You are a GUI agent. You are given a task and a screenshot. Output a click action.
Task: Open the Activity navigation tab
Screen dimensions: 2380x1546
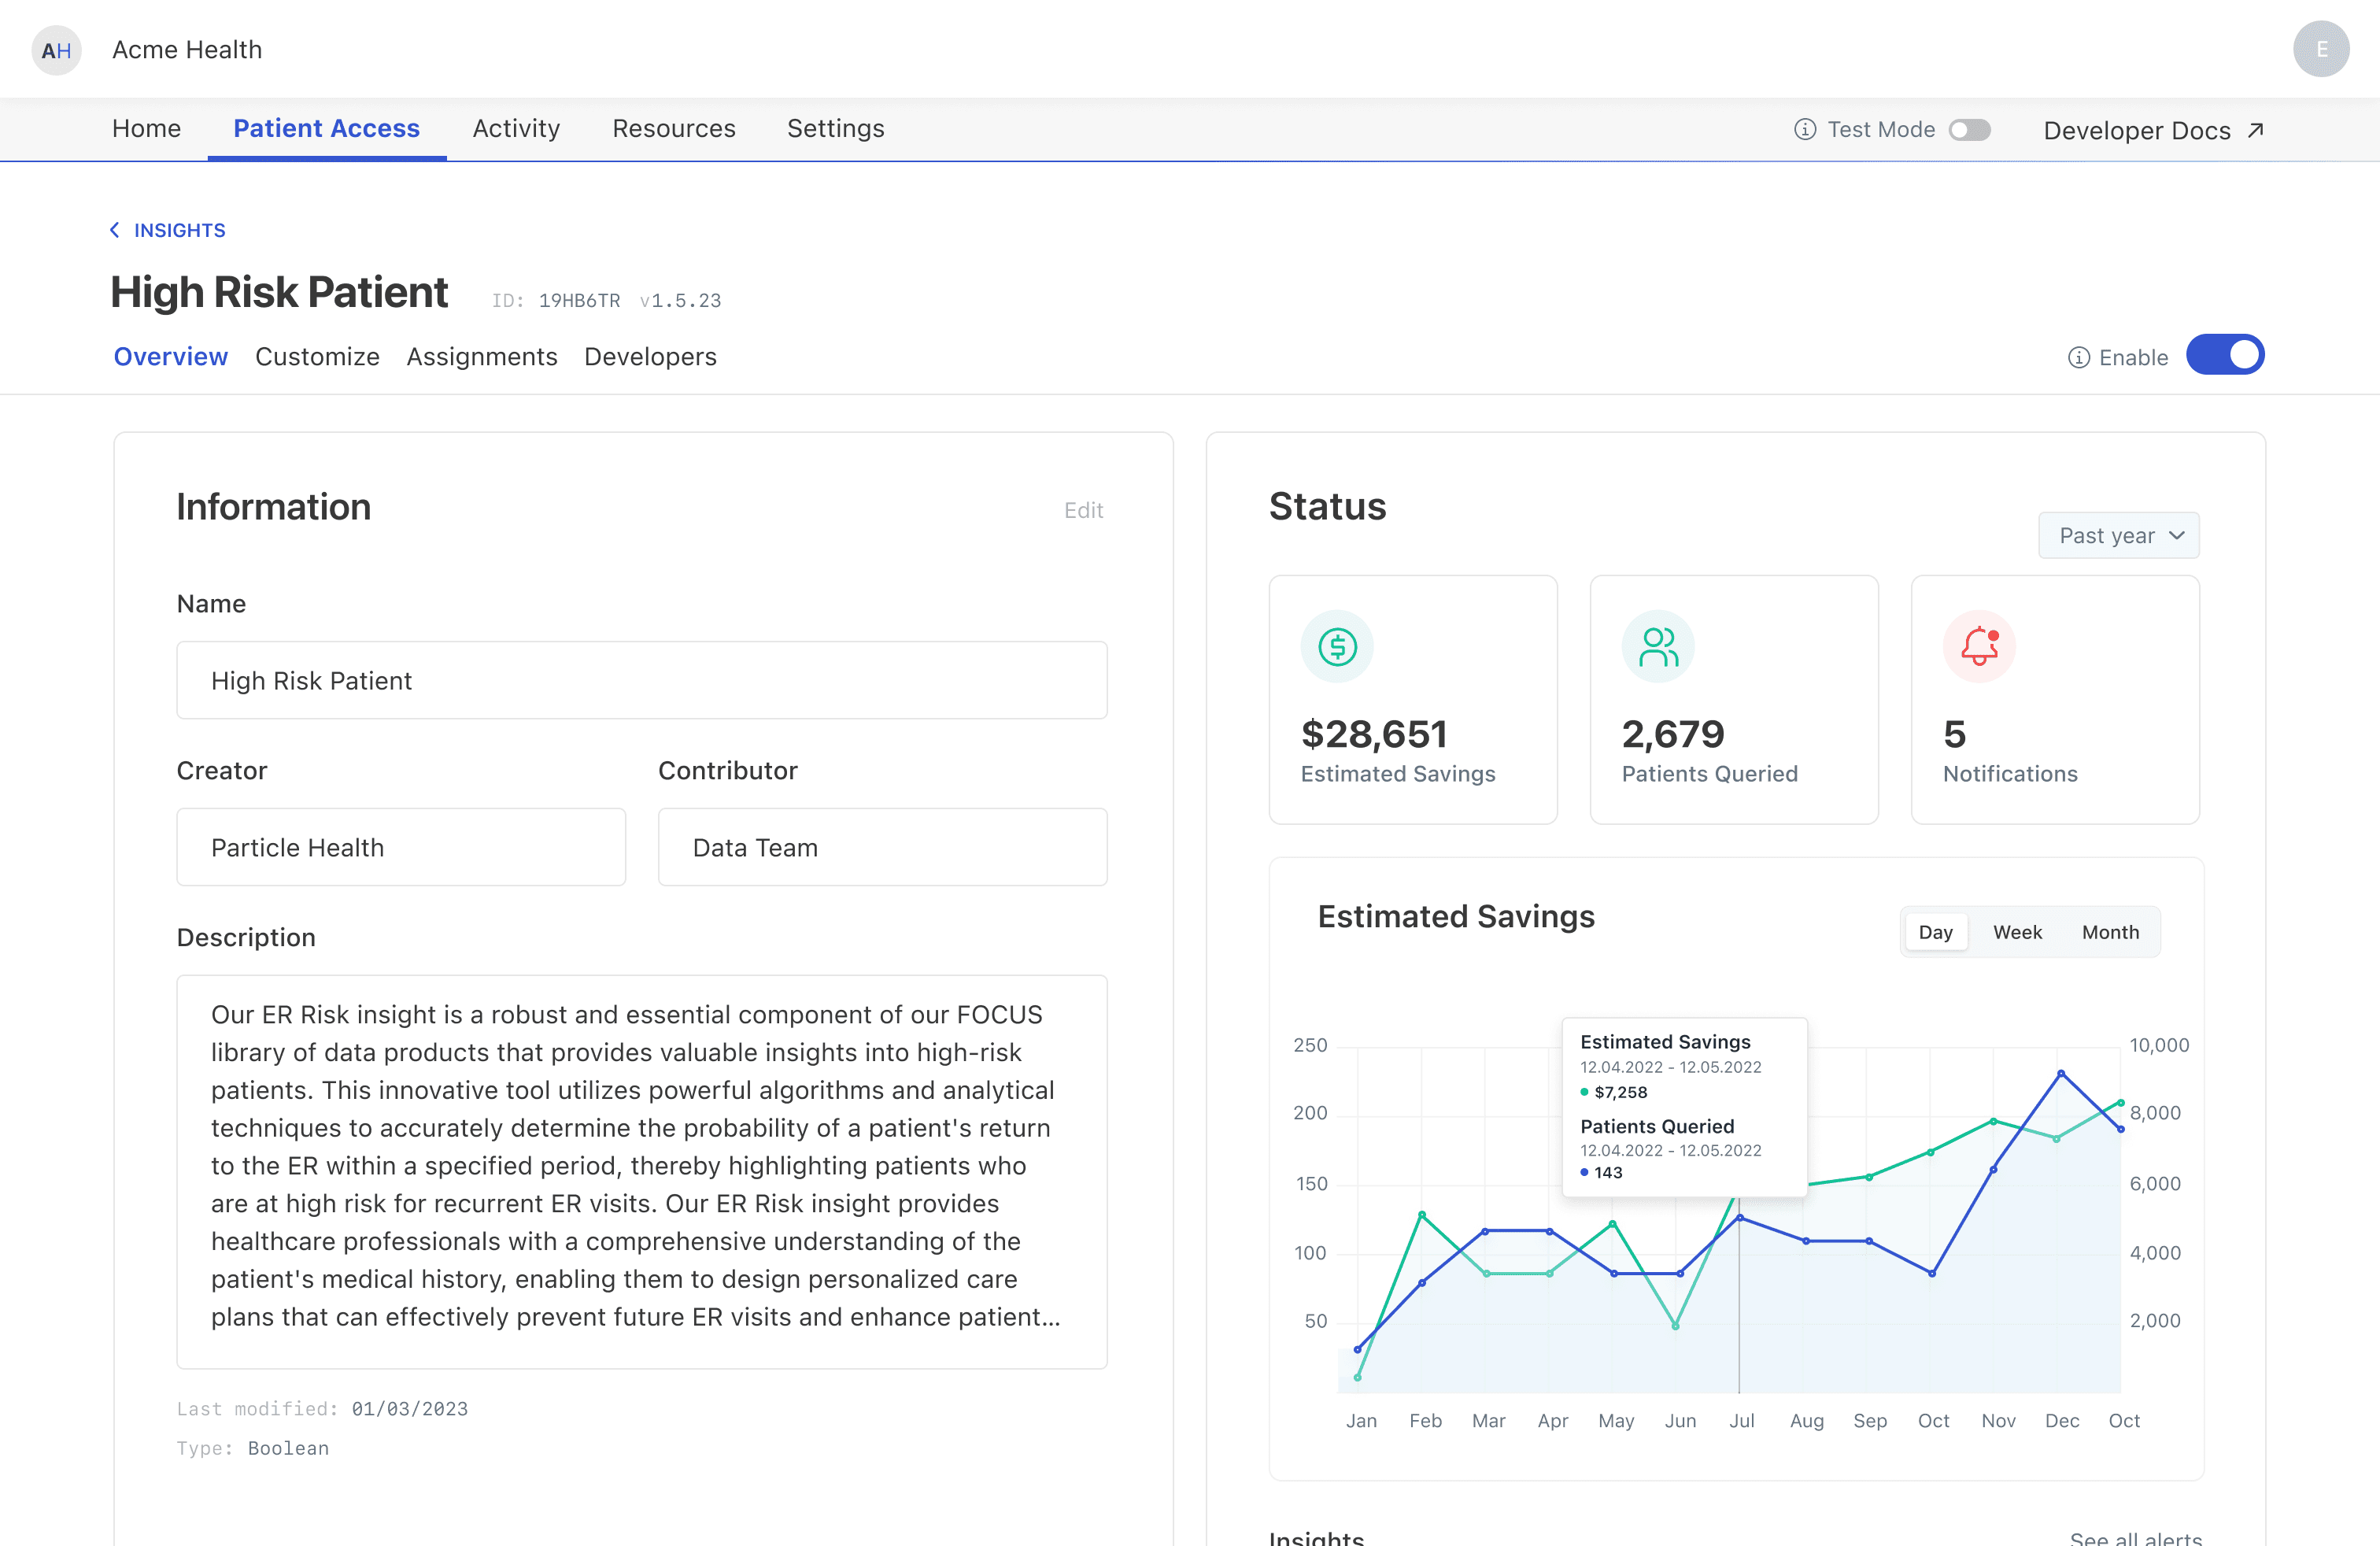coord(516,129)
